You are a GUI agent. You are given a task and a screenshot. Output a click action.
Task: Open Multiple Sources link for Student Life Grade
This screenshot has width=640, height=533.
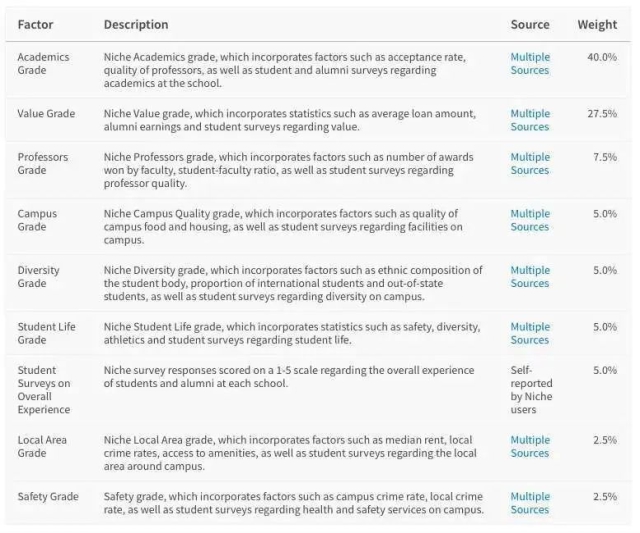[x=530, y=333]
